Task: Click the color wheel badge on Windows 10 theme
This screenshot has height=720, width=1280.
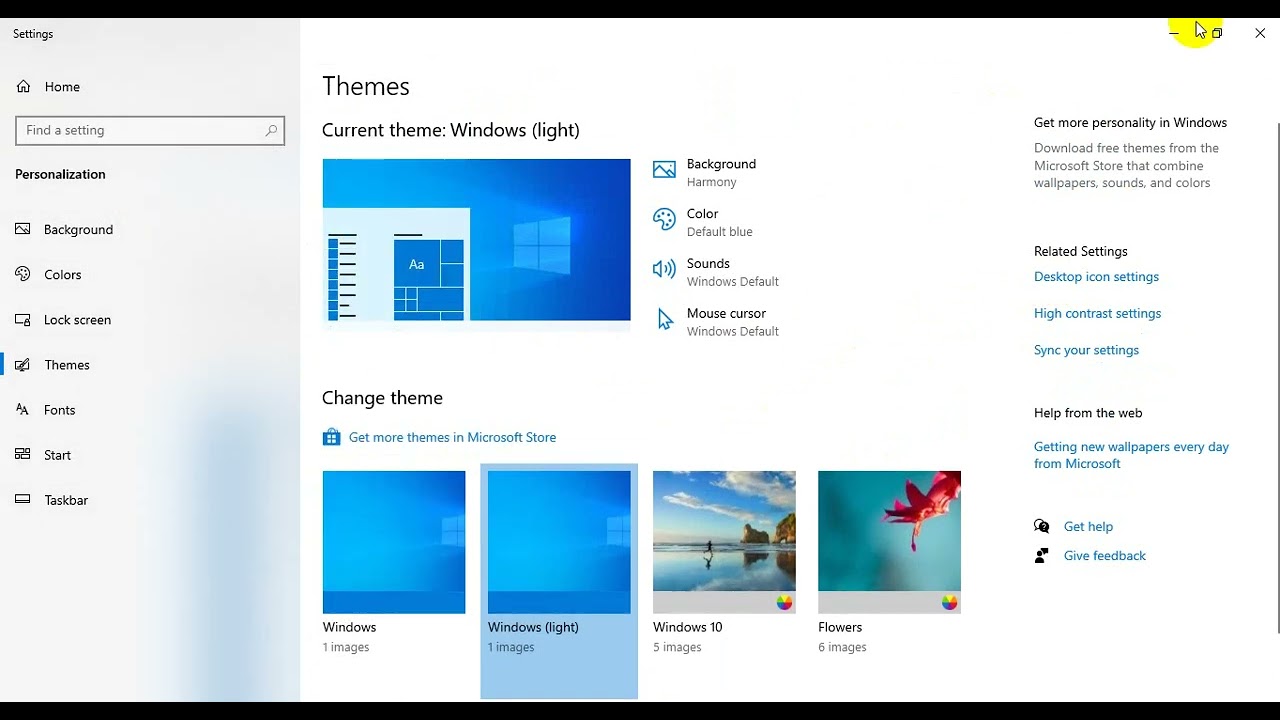Action: [x=784, y=602]
